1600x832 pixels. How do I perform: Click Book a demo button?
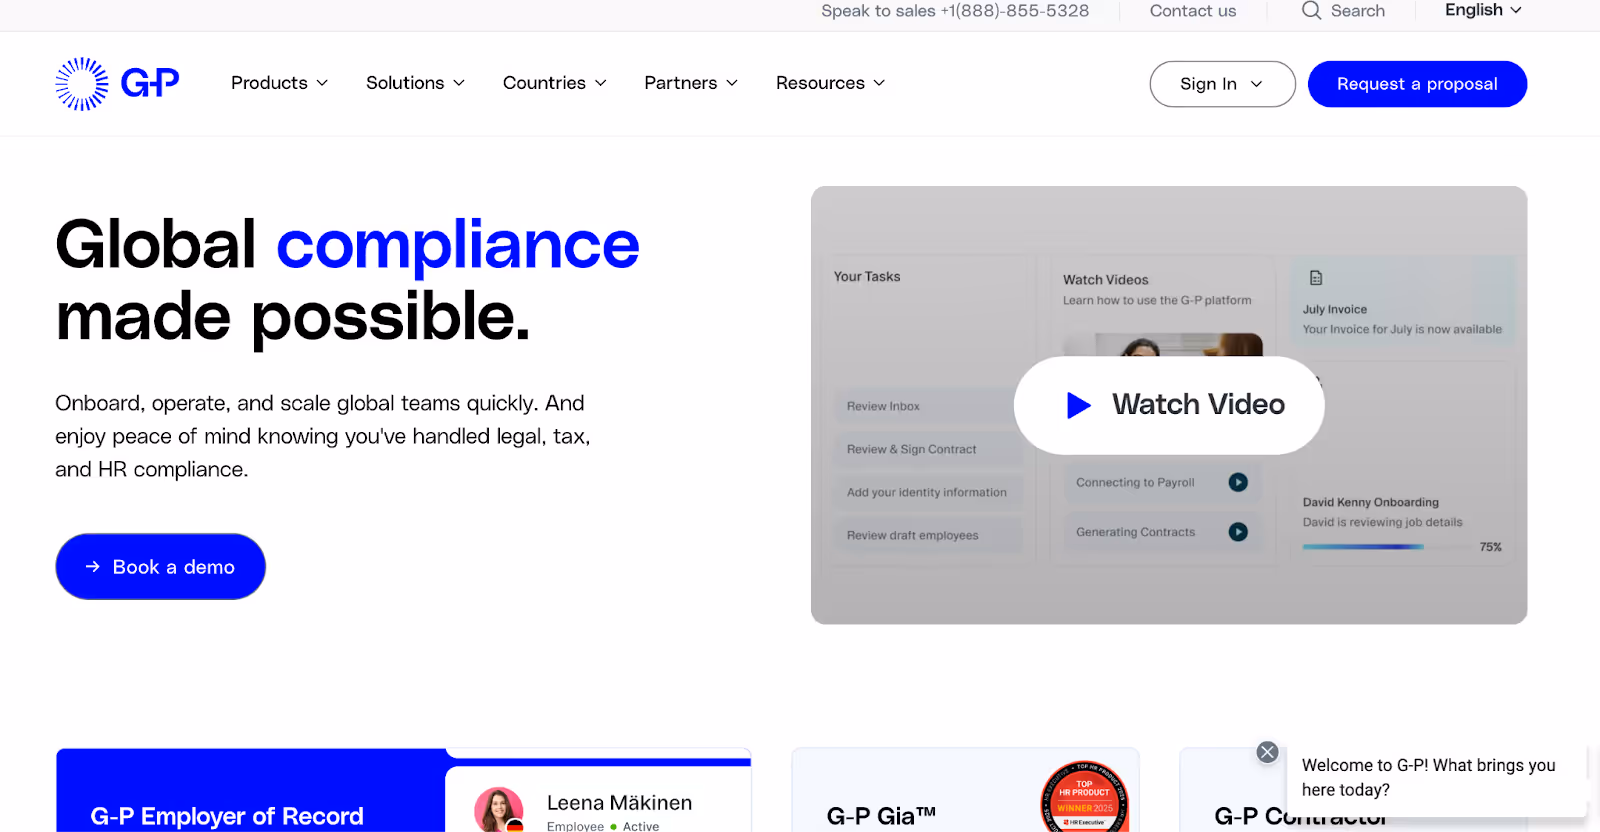(x=160, y=567)
